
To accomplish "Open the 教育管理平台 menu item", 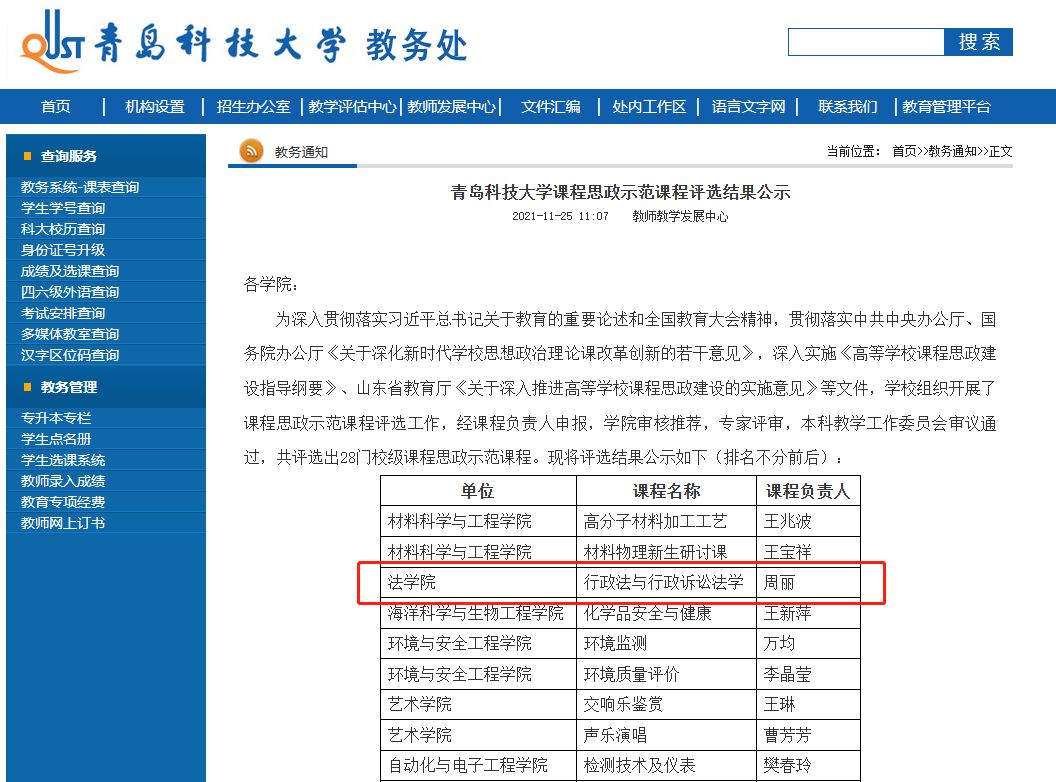I will [x=946, y=107].
